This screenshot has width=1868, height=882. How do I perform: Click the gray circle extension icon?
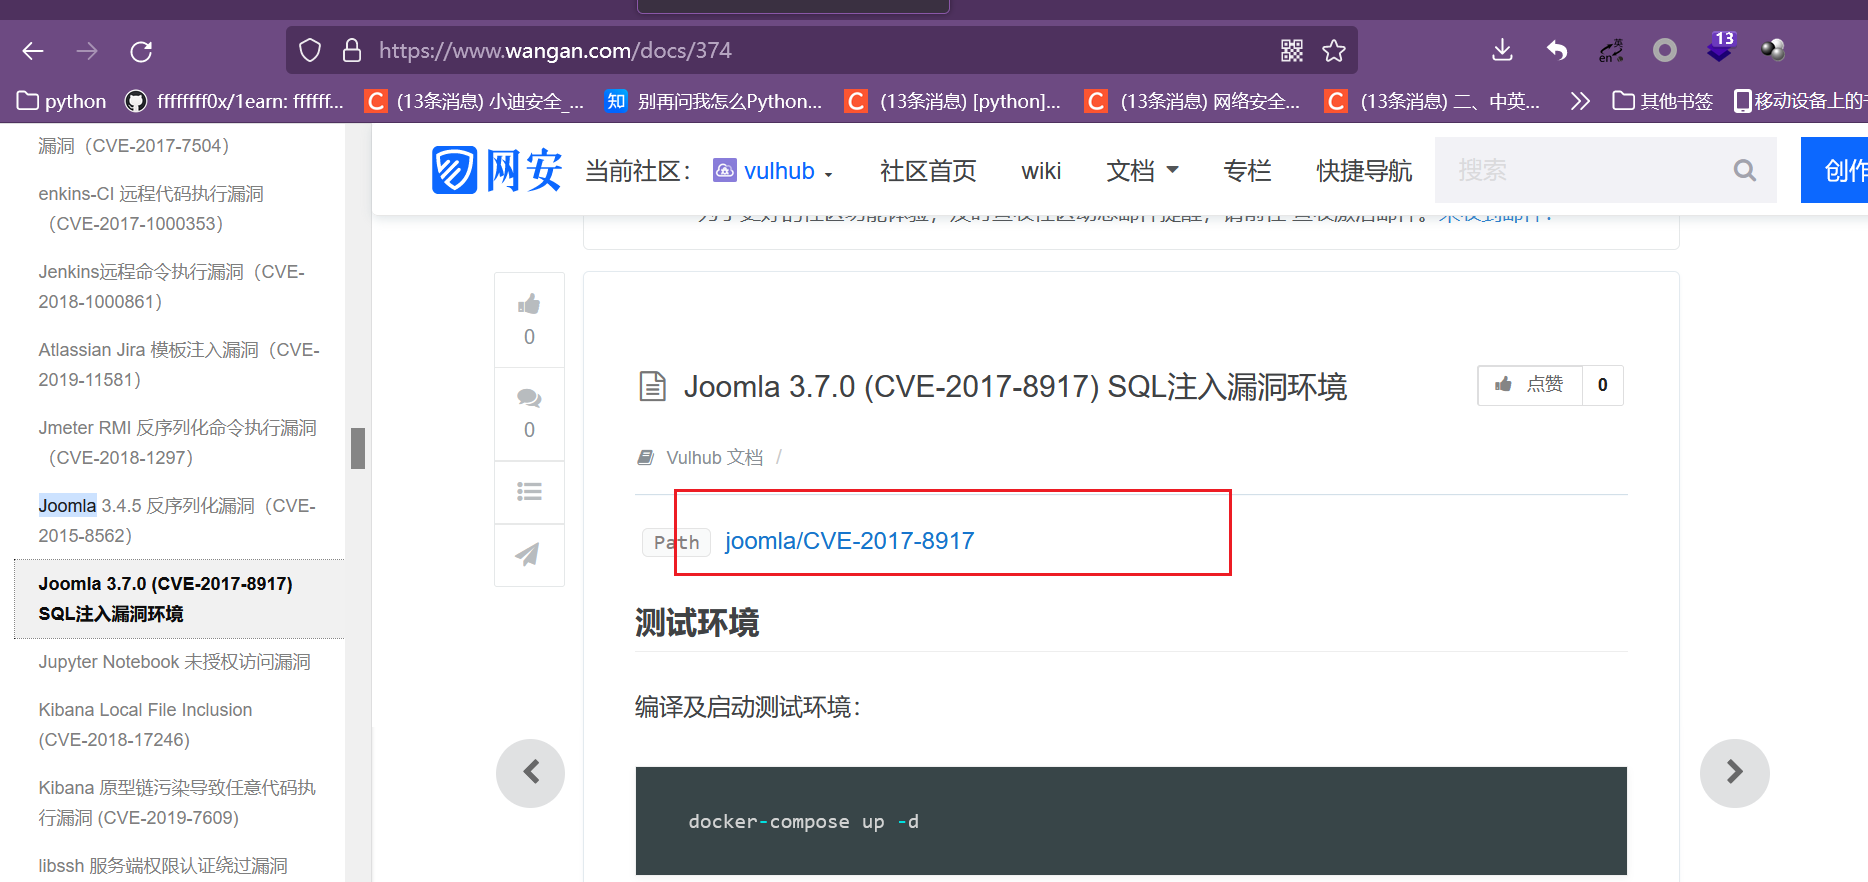point(1665,50)
